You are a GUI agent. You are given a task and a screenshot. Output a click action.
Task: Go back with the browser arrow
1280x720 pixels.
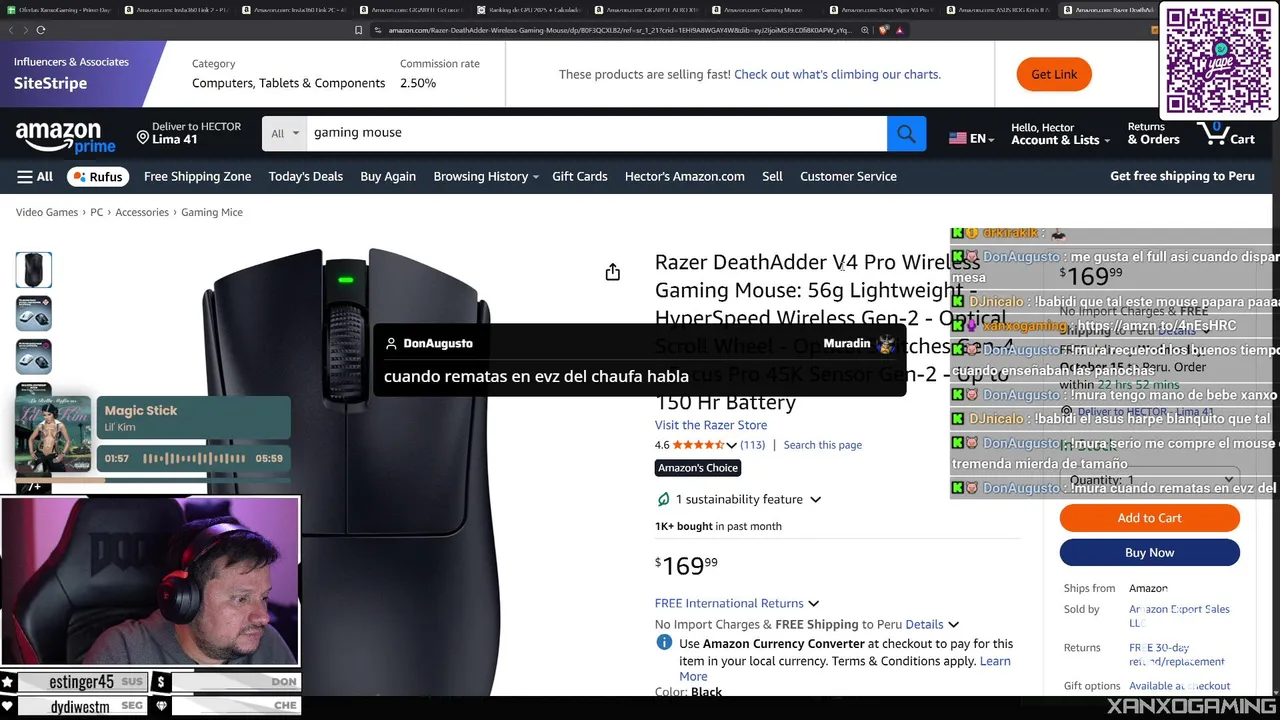[x=11, y=30]
